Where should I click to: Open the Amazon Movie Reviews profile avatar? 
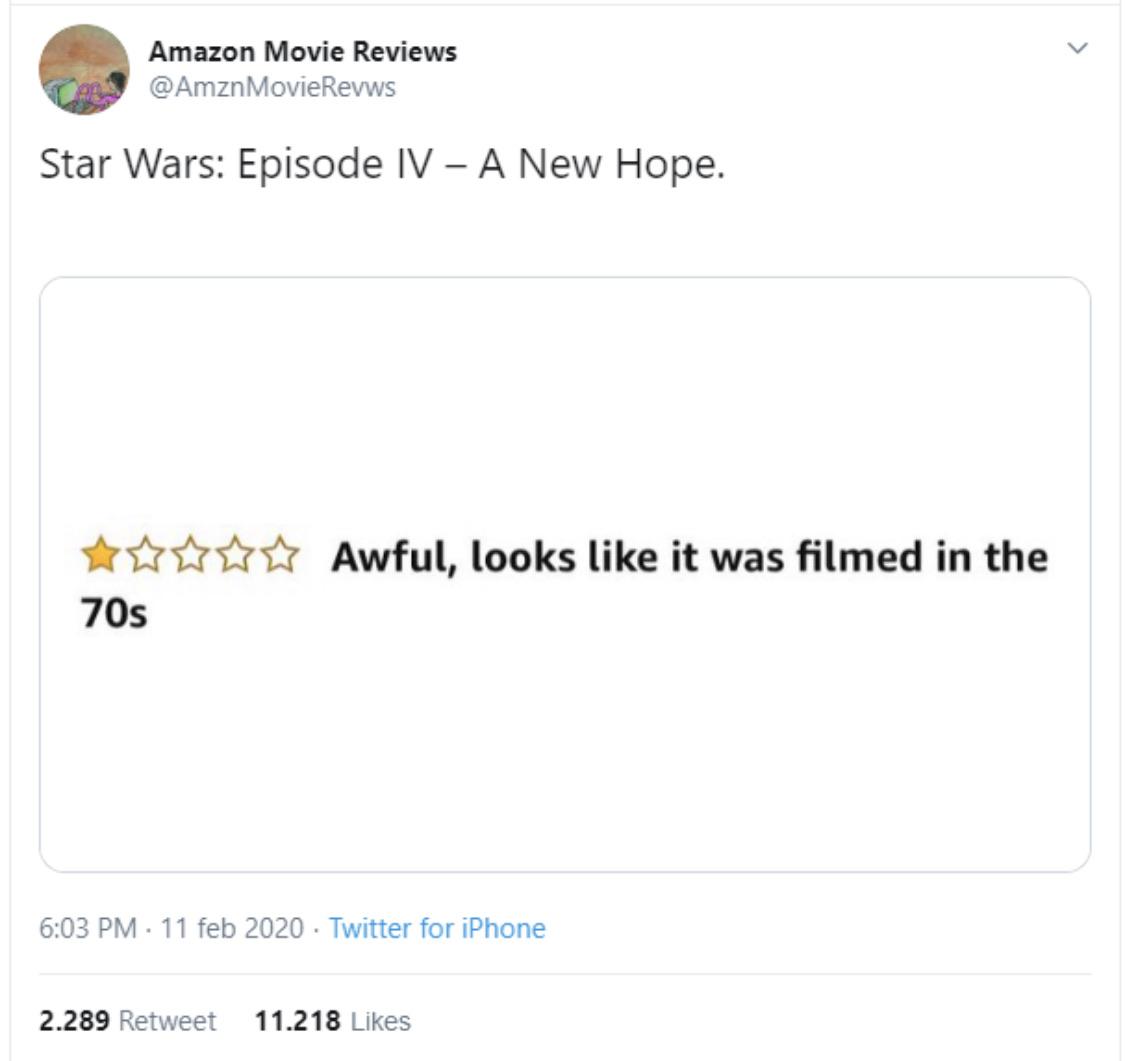point(84,70)
